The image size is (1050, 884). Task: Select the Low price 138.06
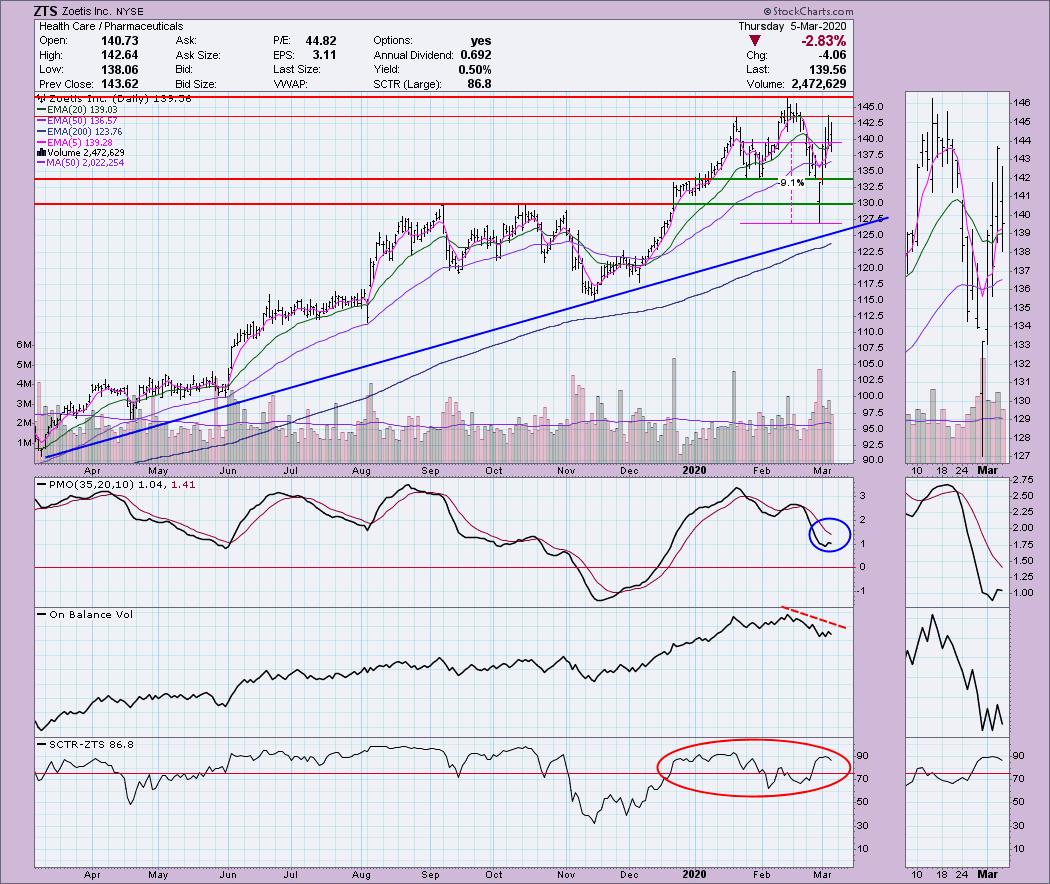point(119,70)
